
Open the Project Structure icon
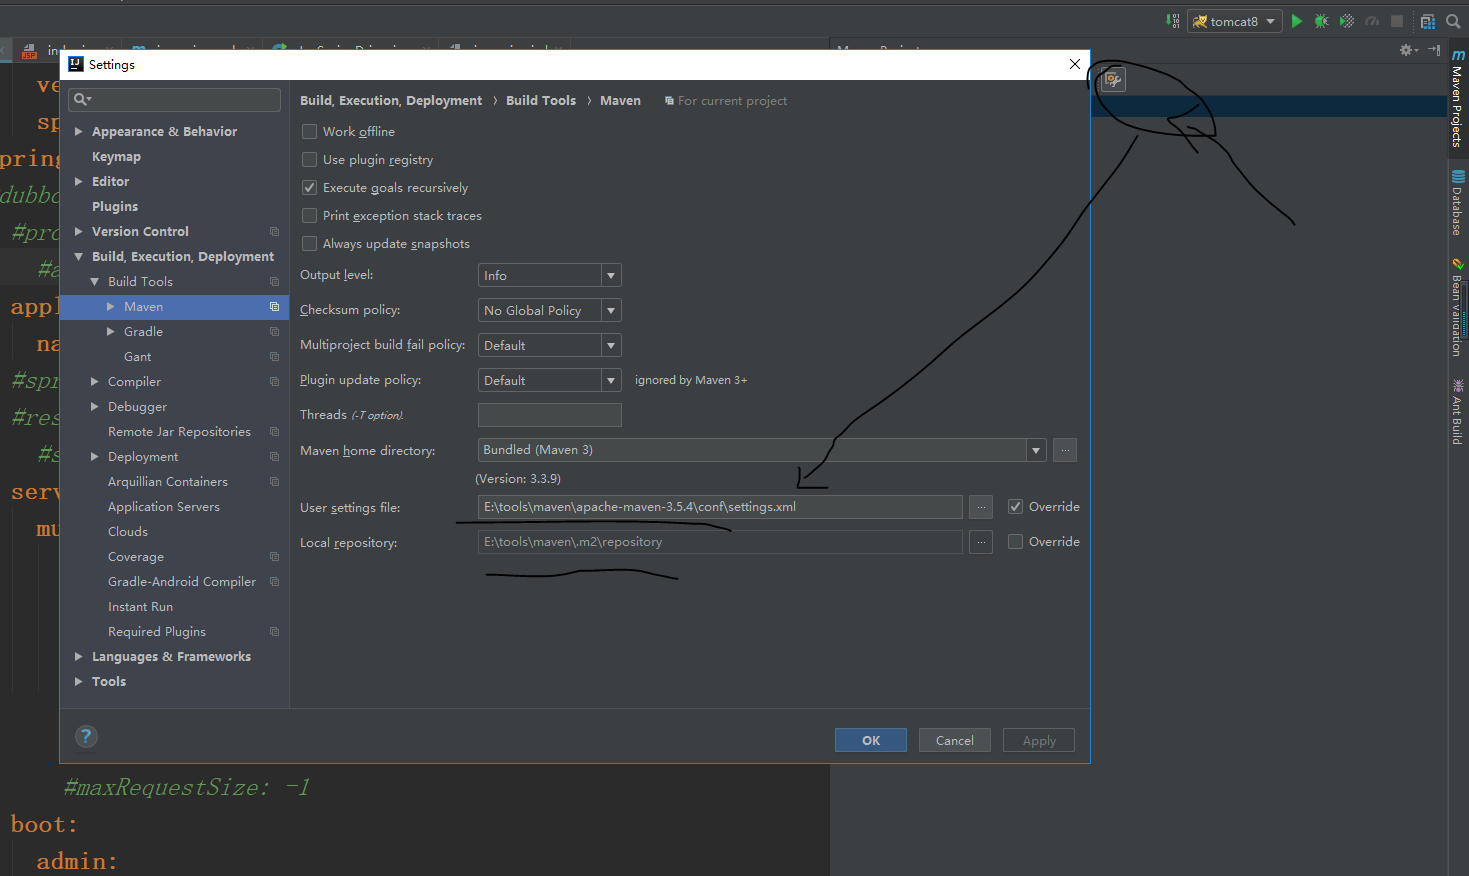point(1428,21)
